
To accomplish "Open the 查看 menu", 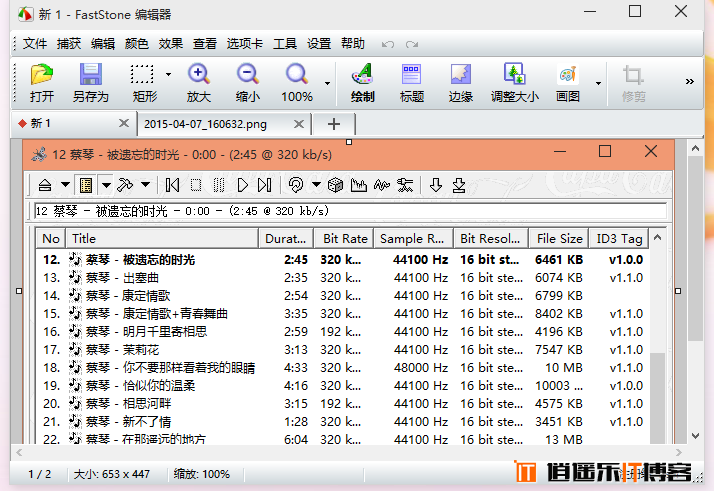I will (204, 44).
